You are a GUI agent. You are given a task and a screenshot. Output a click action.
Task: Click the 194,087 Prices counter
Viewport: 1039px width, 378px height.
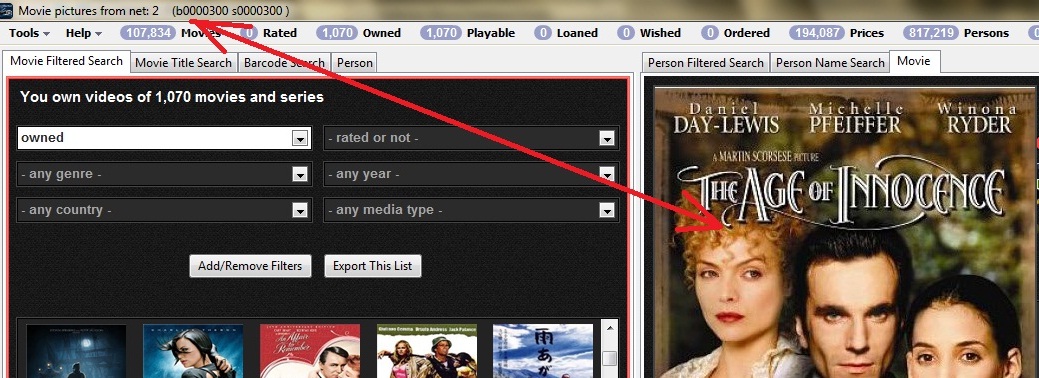click(x=837, y=33)
